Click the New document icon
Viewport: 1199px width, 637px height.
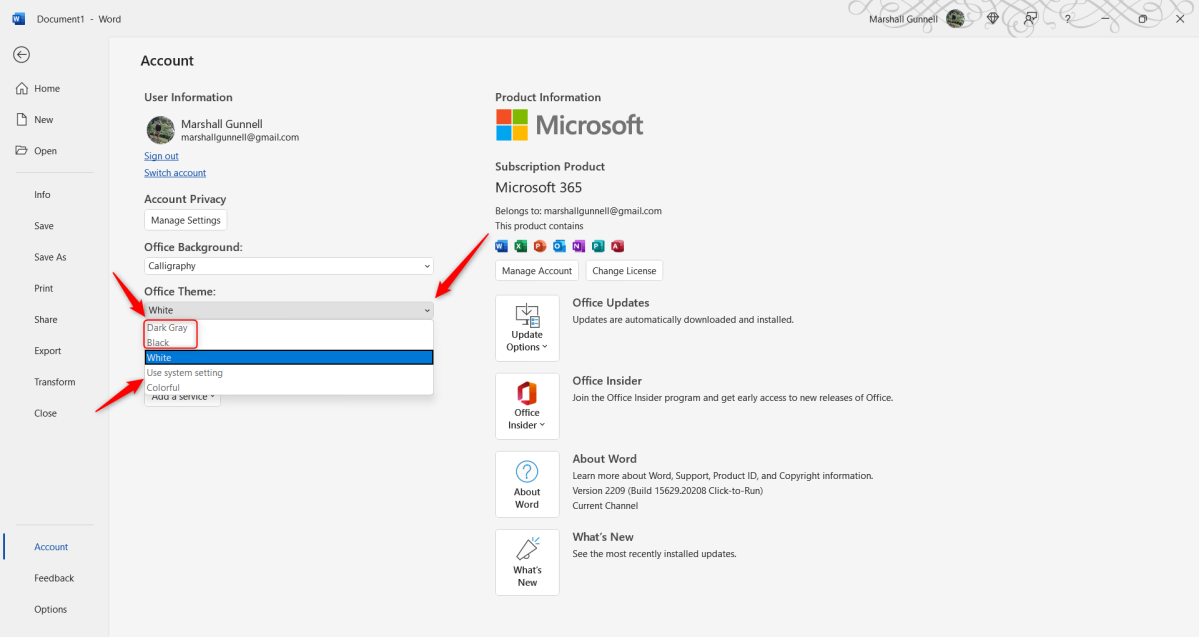tap(21, 119)
